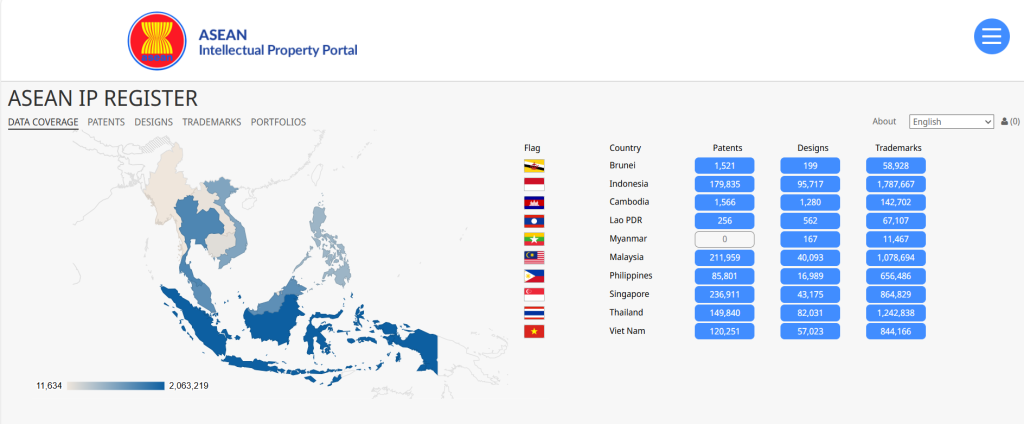Open Brunei designs count 199
This screenshot has width=1024, height=424.
click(810, 166)
